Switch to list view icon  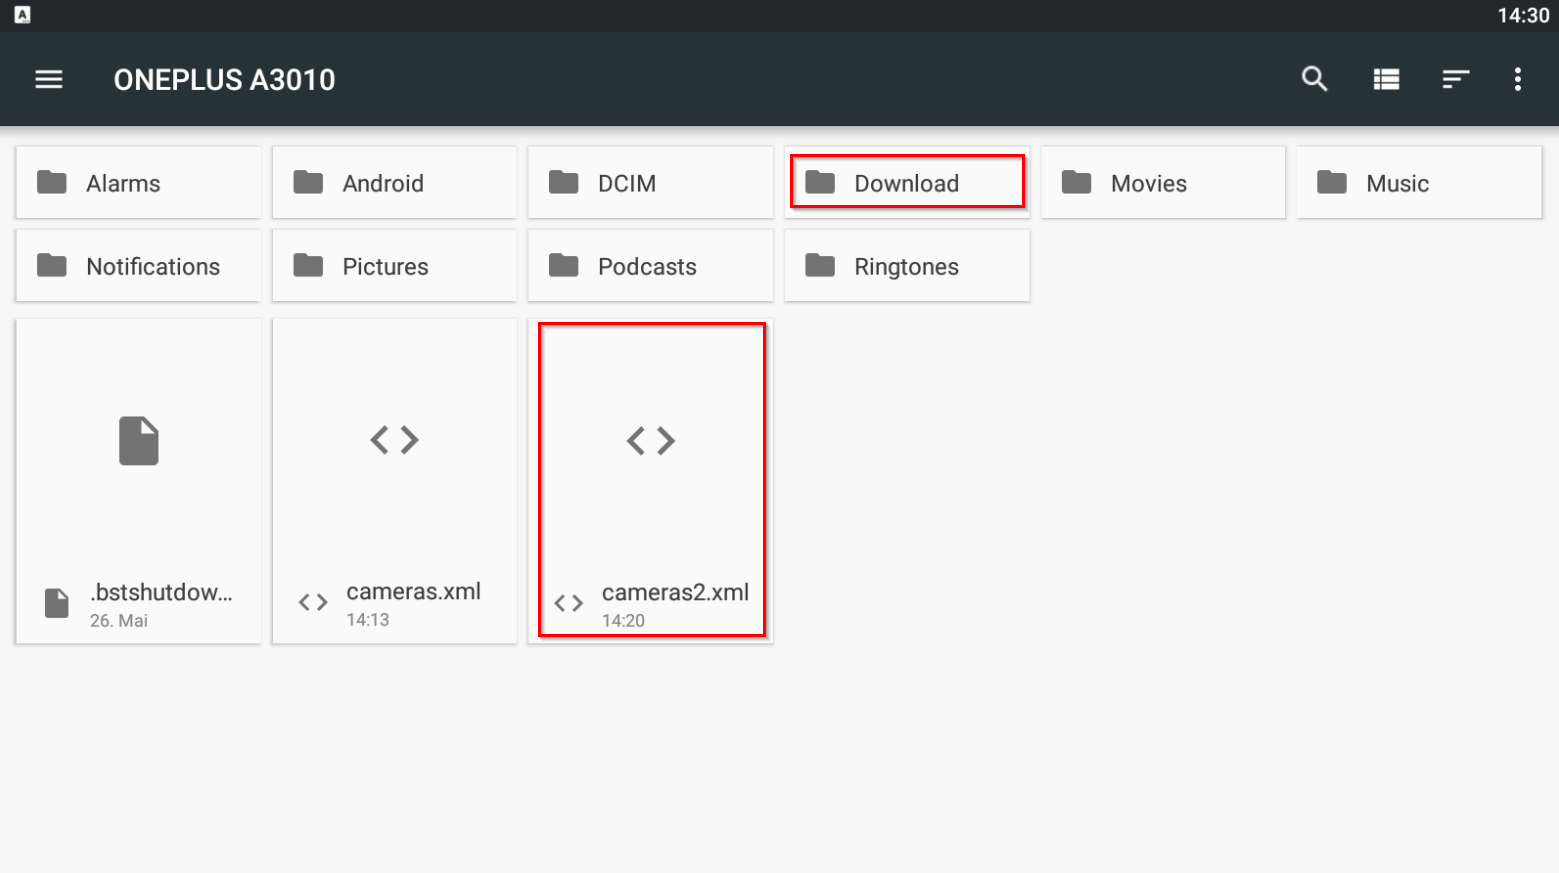[1386, 79]
